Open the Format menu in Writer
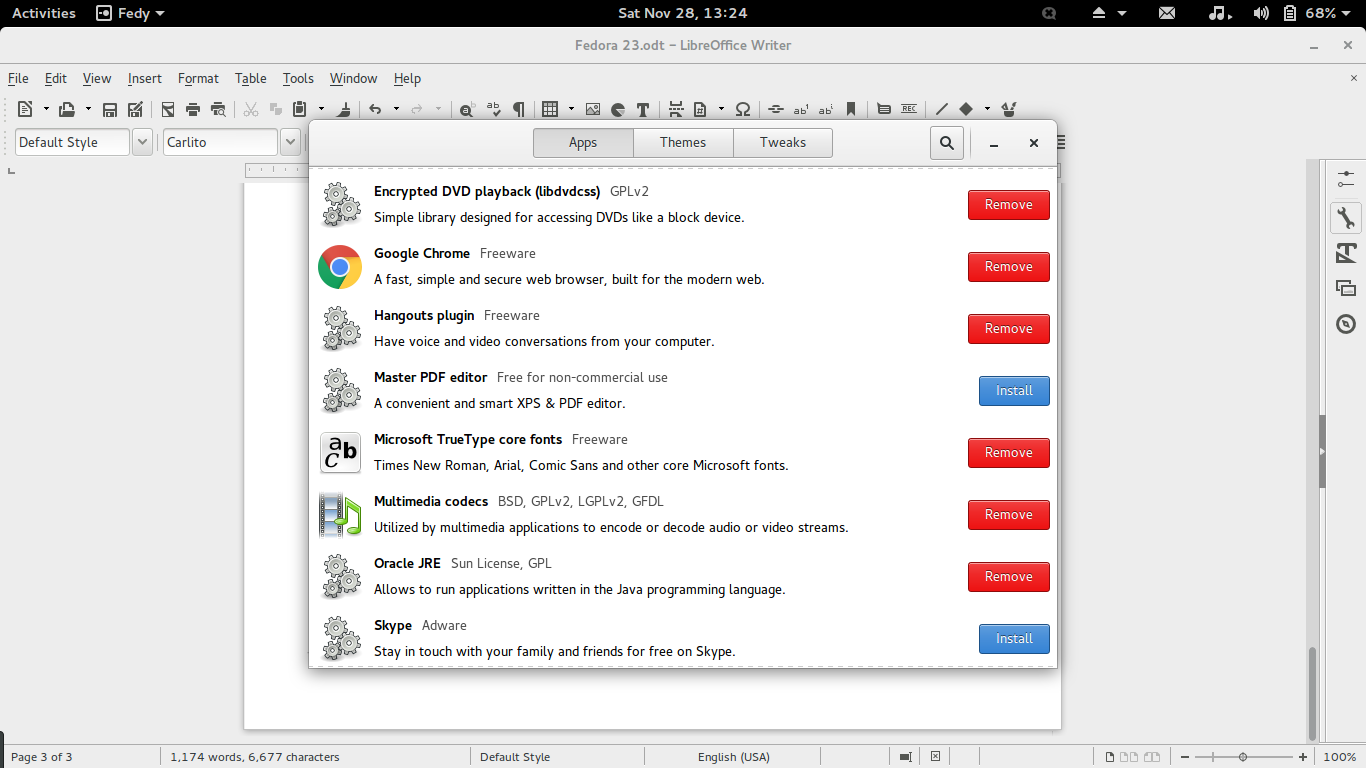This screenshot has width=1366, height=768. click(198, 78)
